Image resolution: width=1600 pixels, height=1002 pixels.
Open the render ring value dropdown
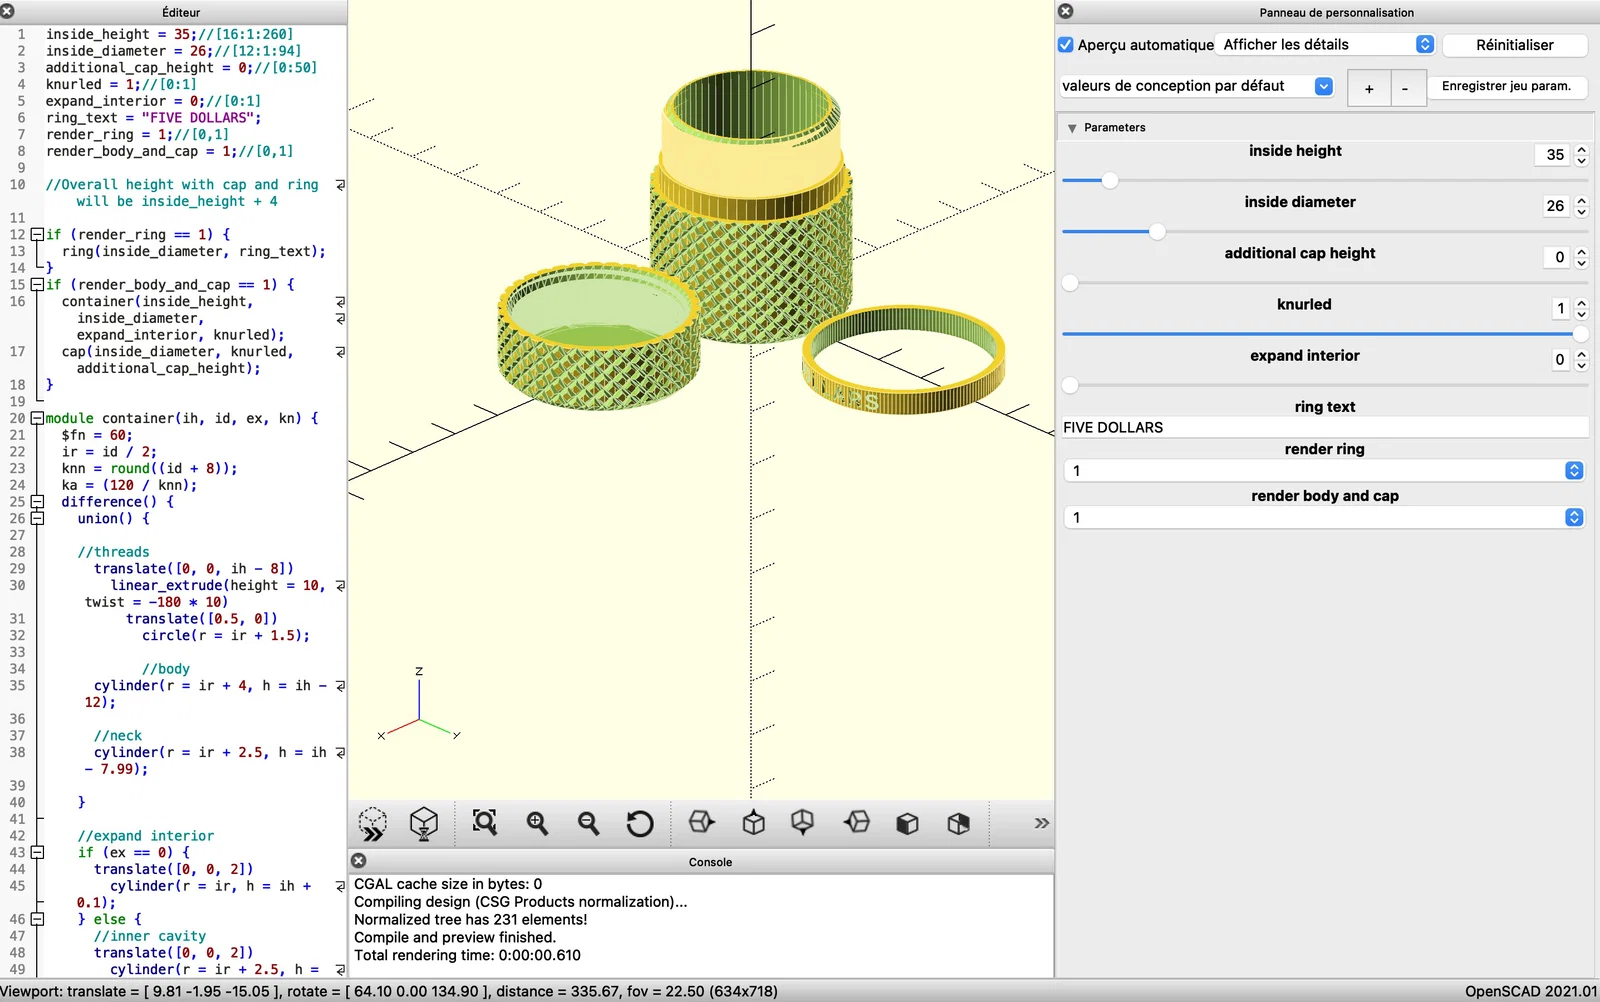[1325, 471]
